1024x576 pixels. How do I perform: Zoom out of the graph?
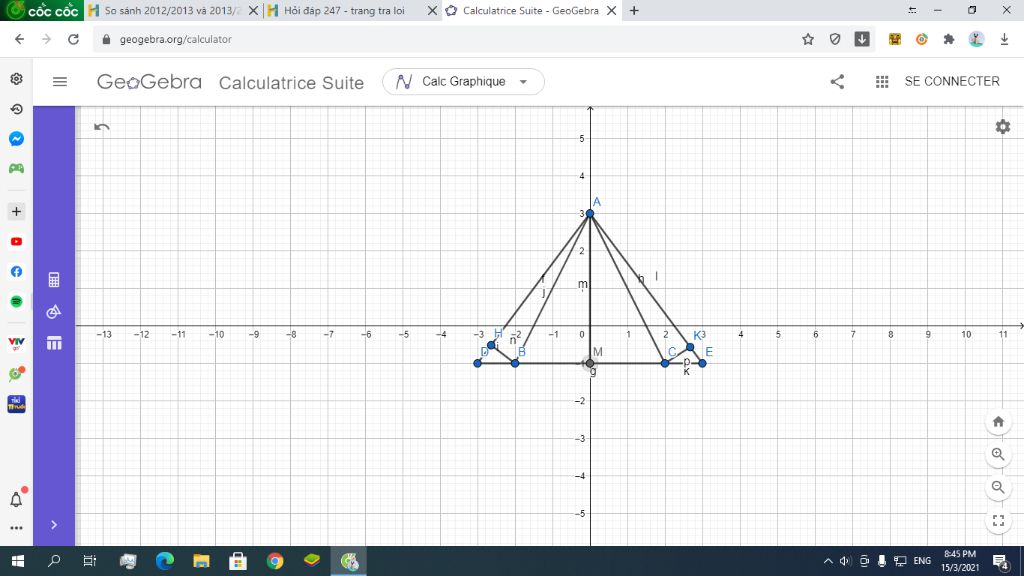click(x=998, y=487)
